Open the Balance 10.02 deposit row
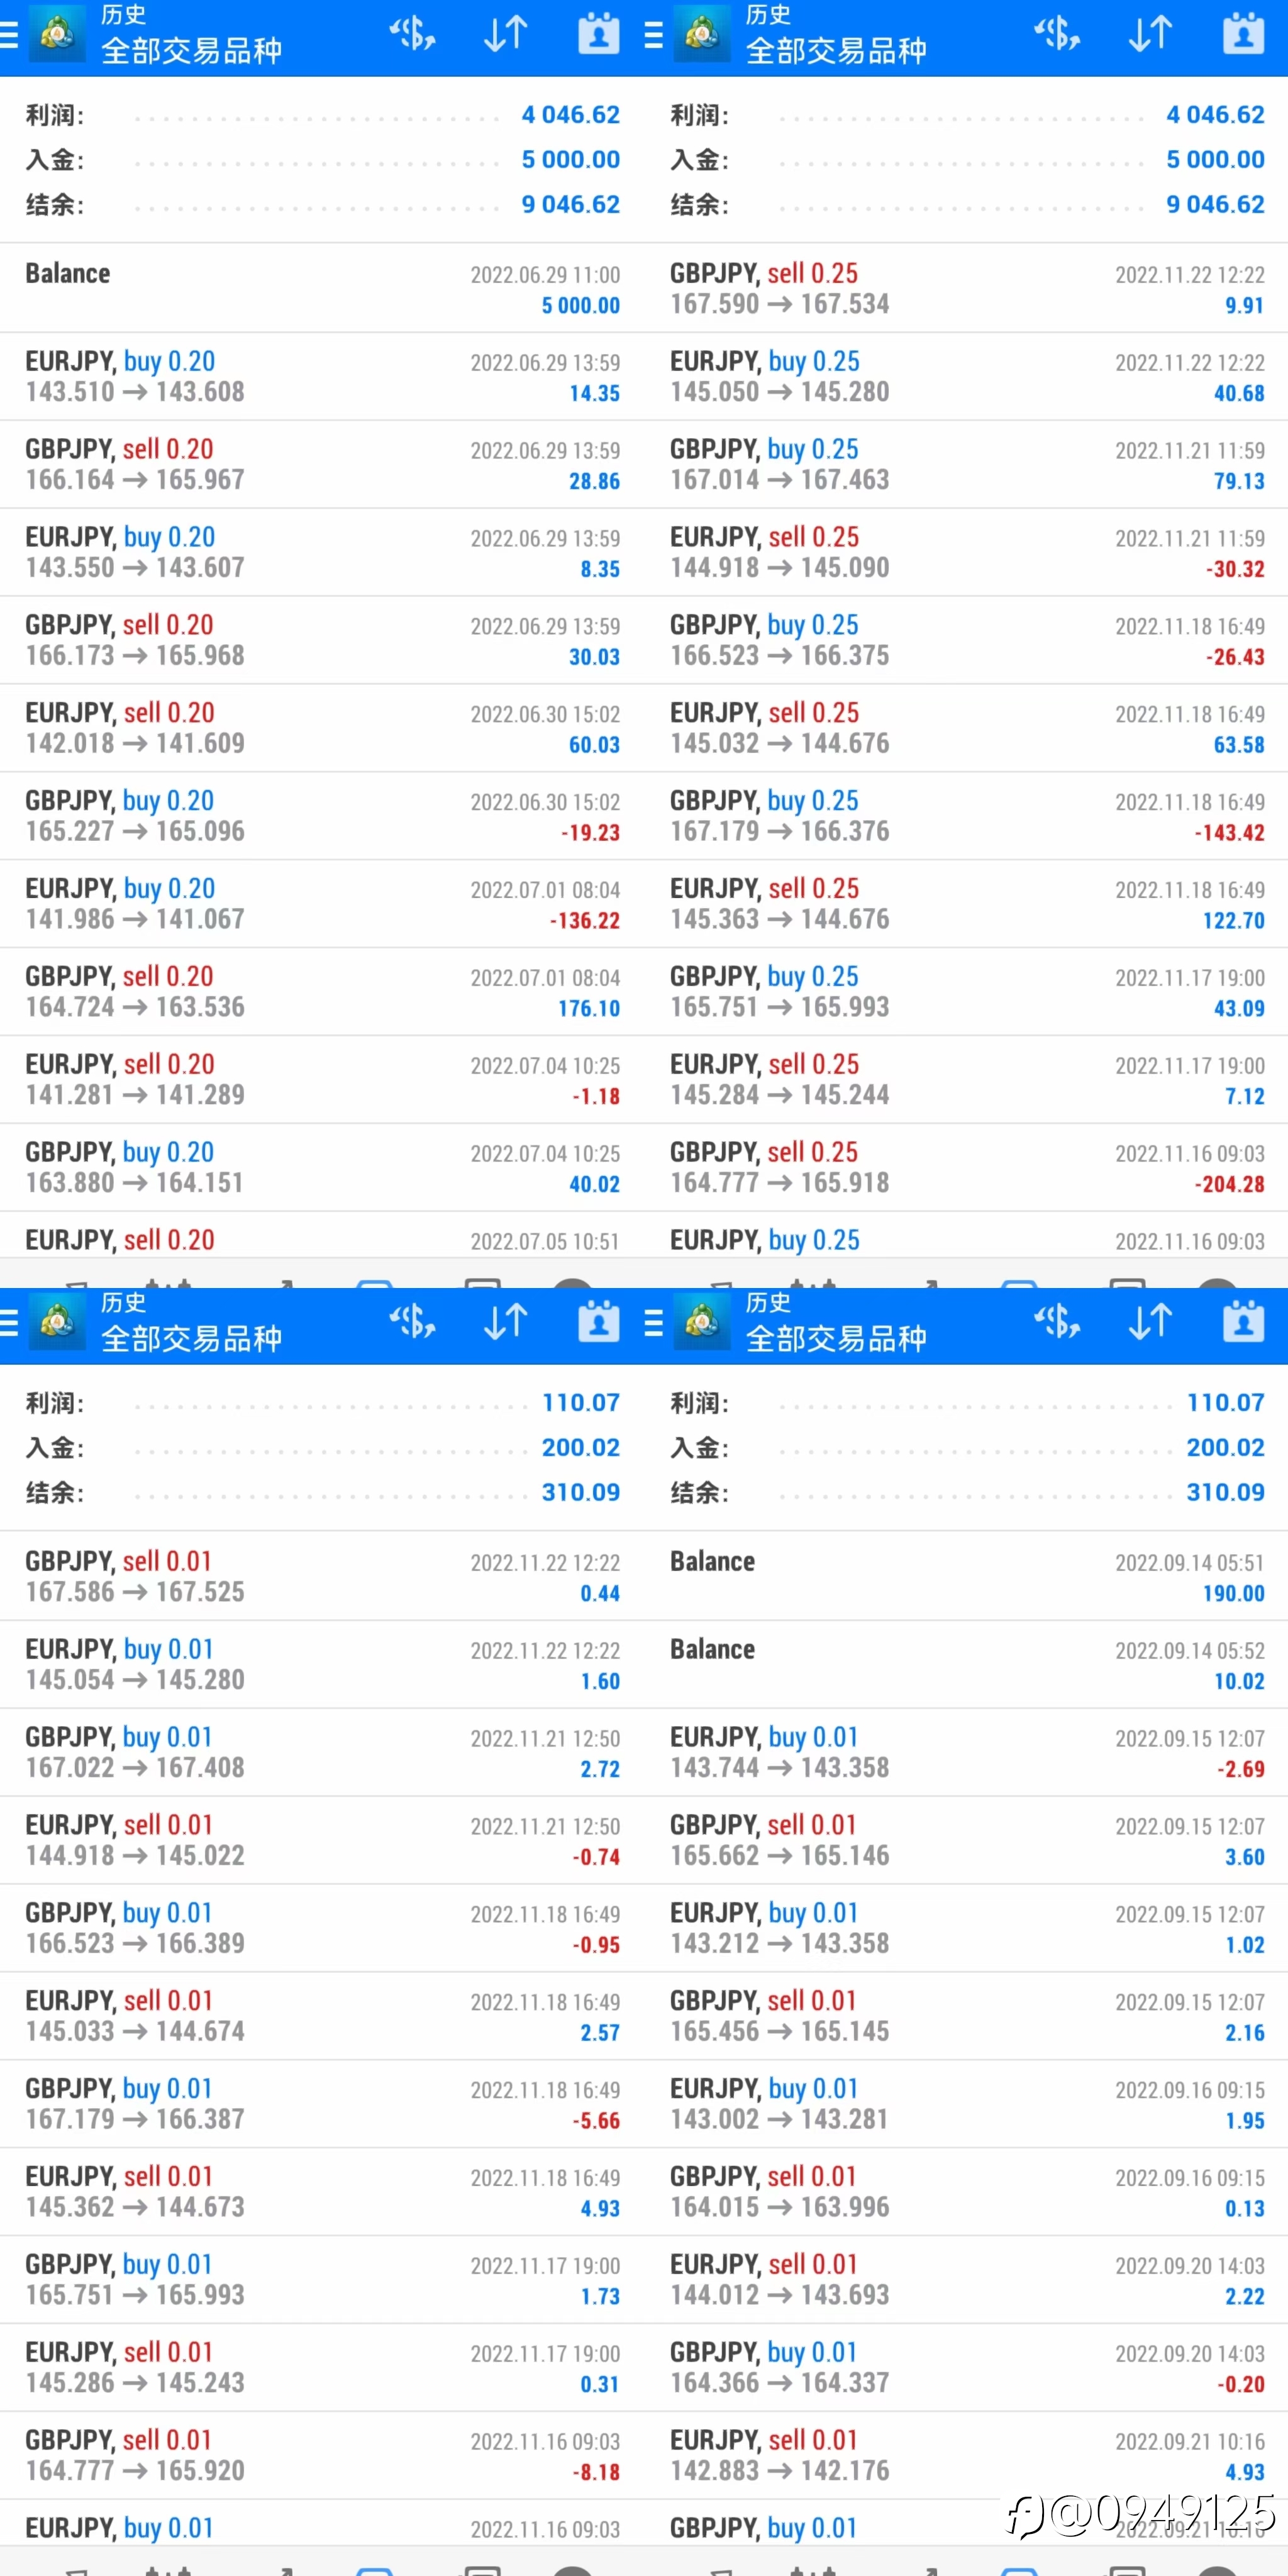Image resolution: width=1288 pixels, height=2576 pixels. tap(966, 1664)
